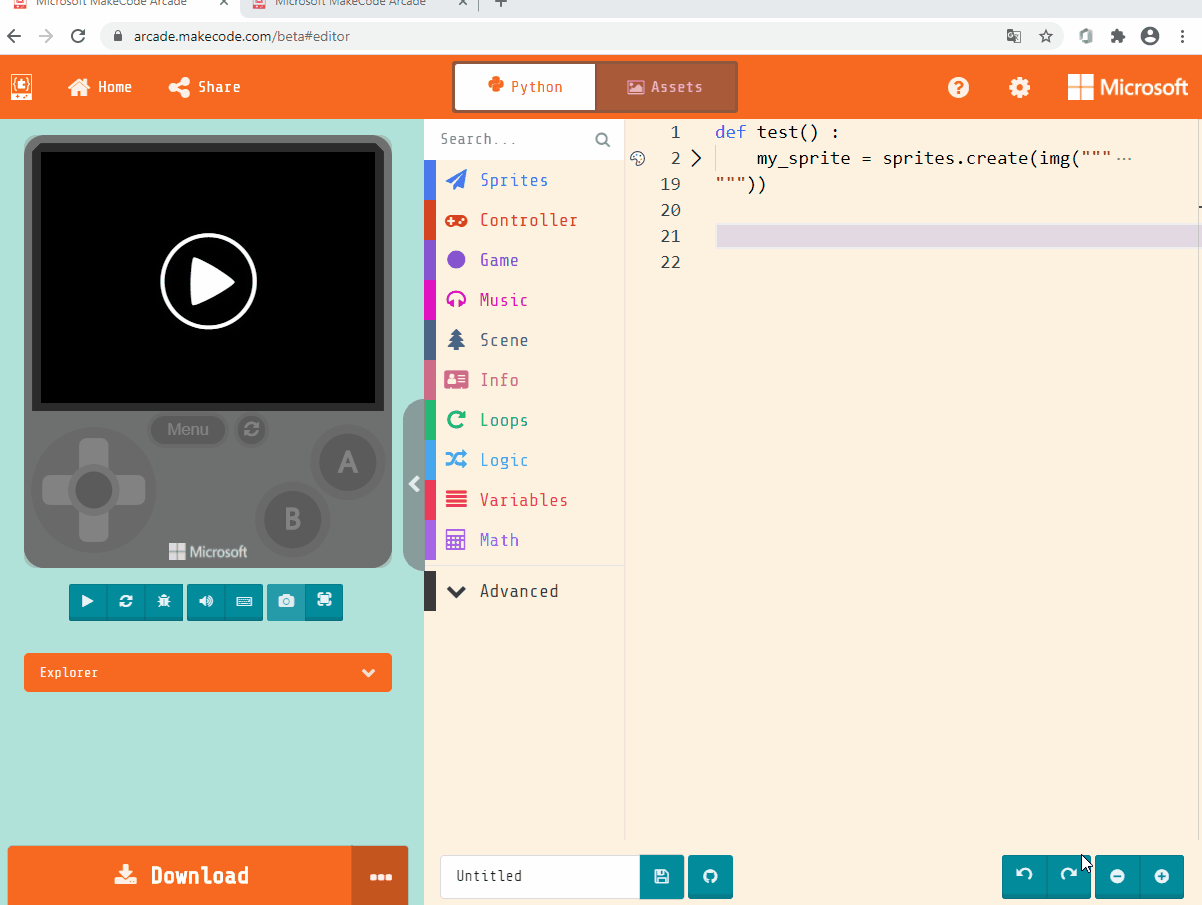The width and height of the screenshot is (1202, 905).
Task: Take a simulator screenshot
Action: pyautogui.click(x=286, y=601)
